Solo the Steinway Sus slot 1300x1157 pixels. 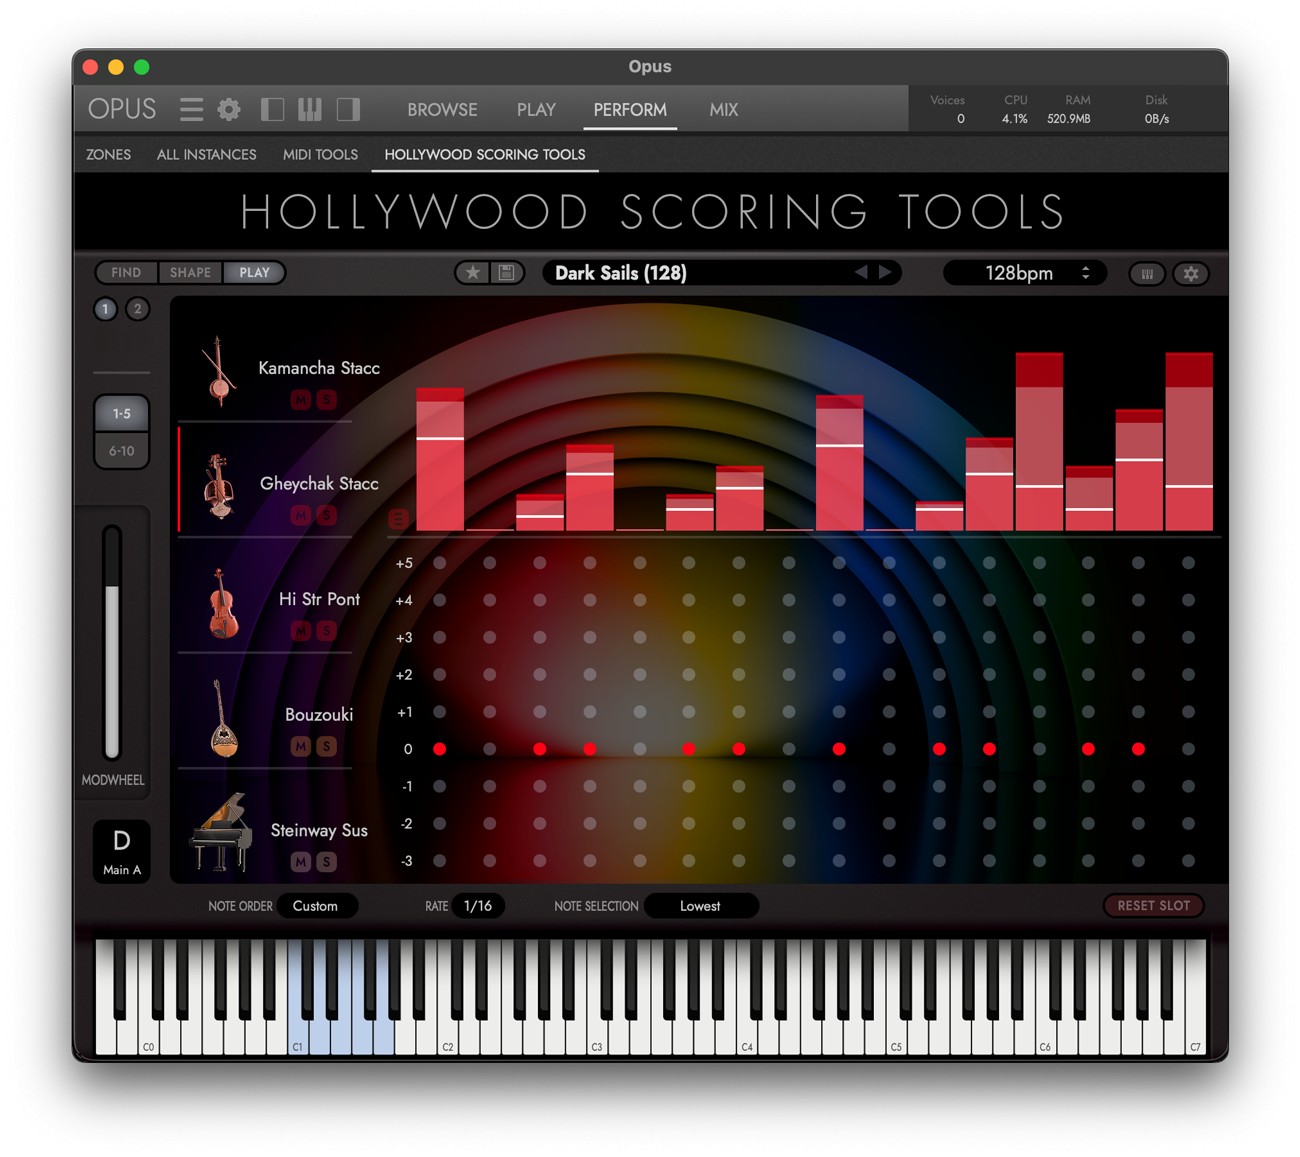coord(326,862)
